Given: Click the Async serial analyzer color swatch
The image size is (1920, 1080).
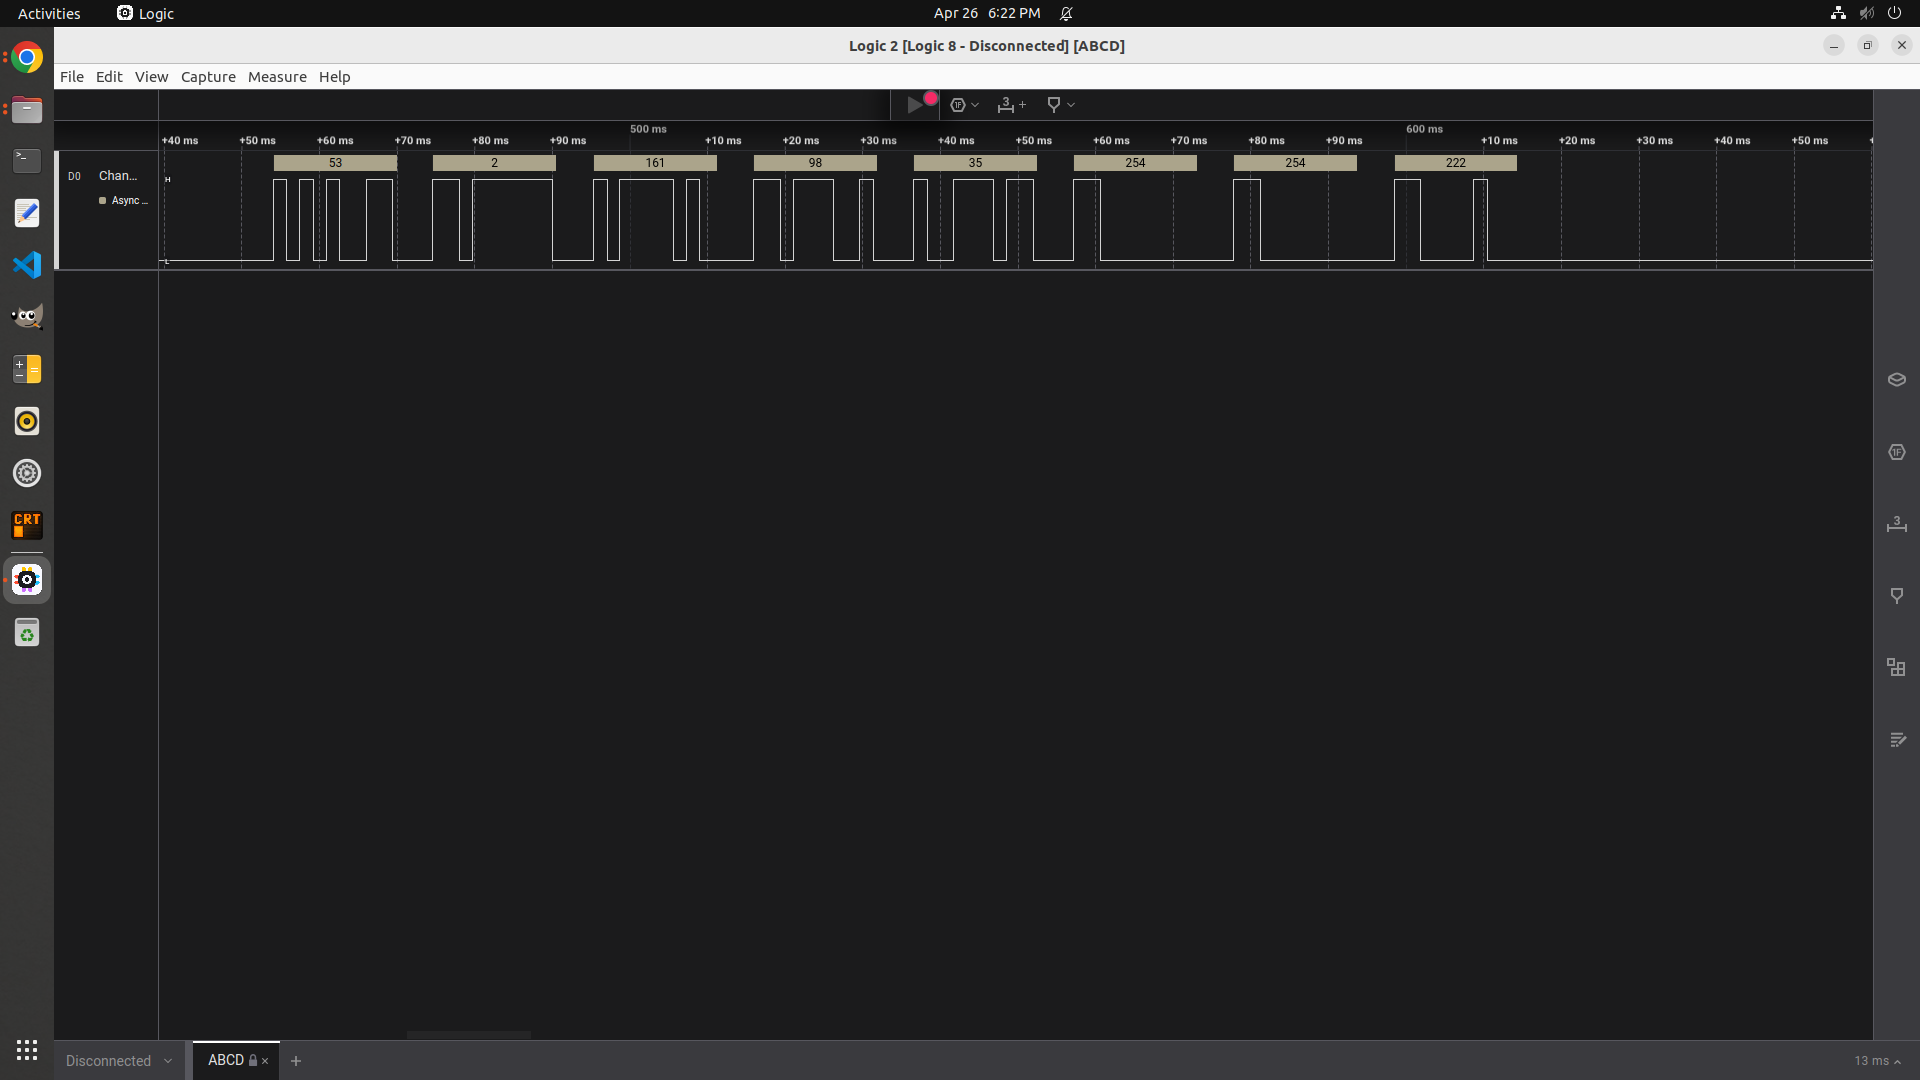Looking at the screenshot, I should tap(102, 201).
